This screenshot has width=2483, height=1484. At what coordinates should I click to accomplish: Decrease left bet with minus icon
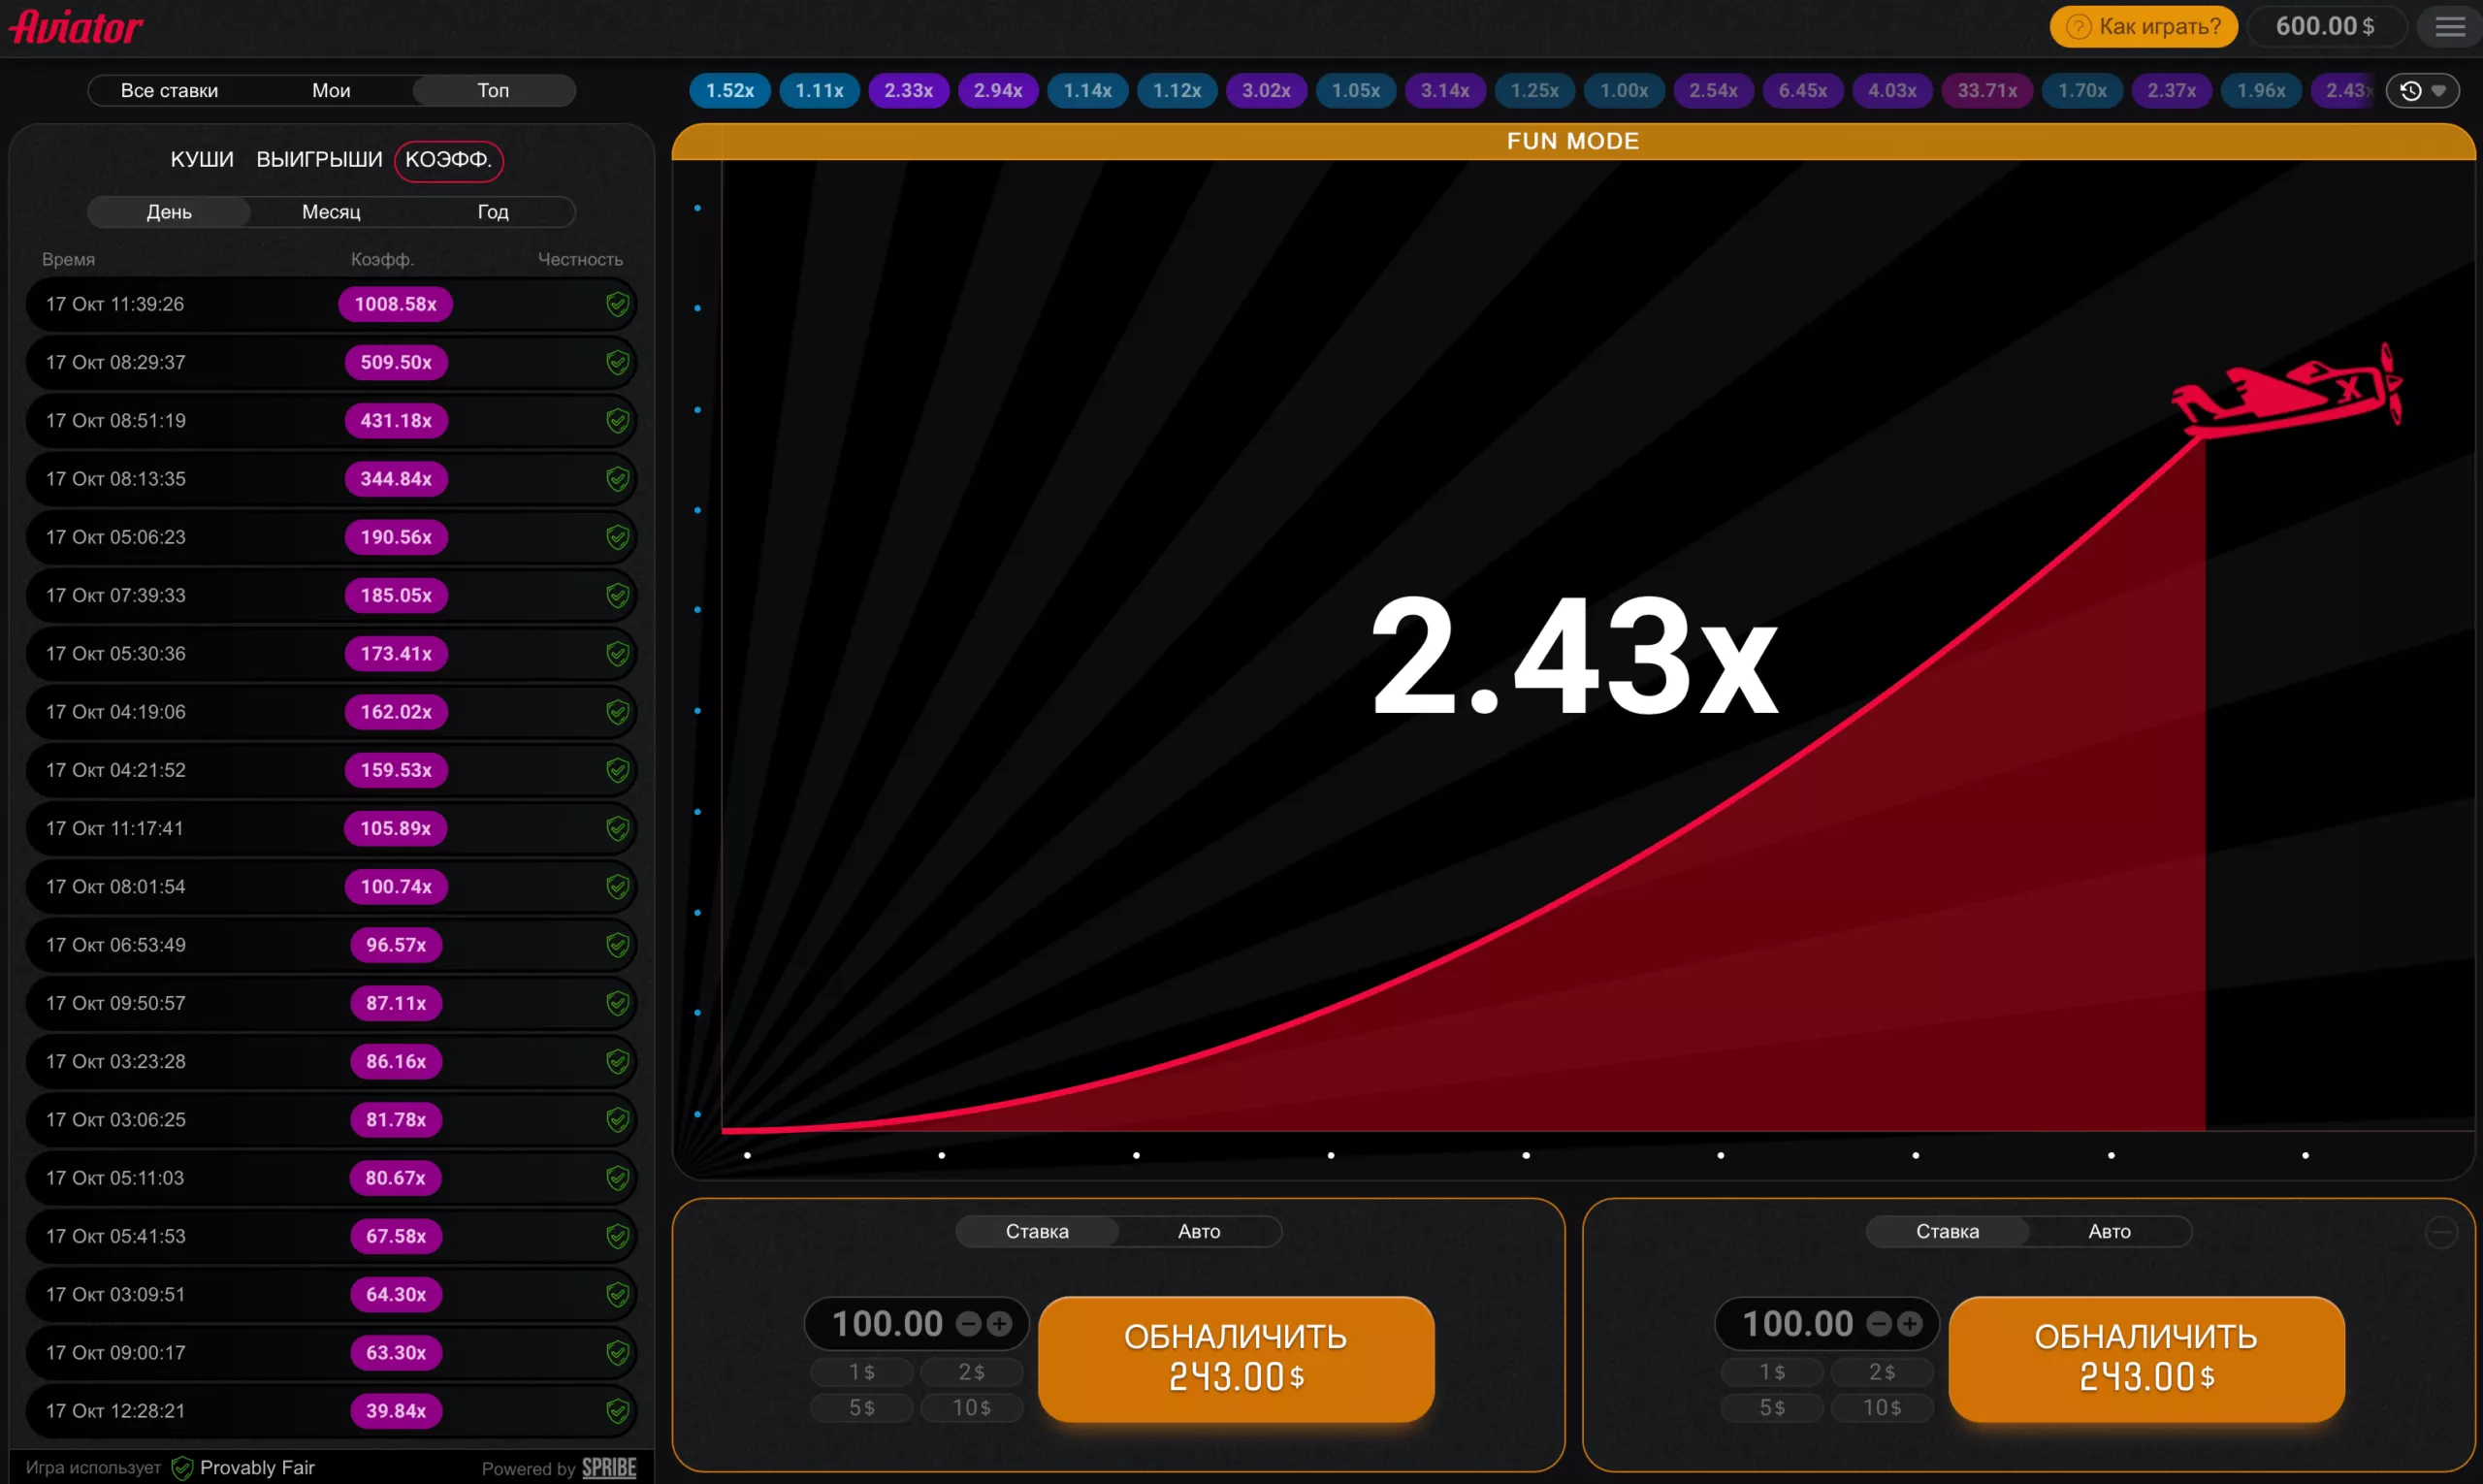[x=968, y=1324]
